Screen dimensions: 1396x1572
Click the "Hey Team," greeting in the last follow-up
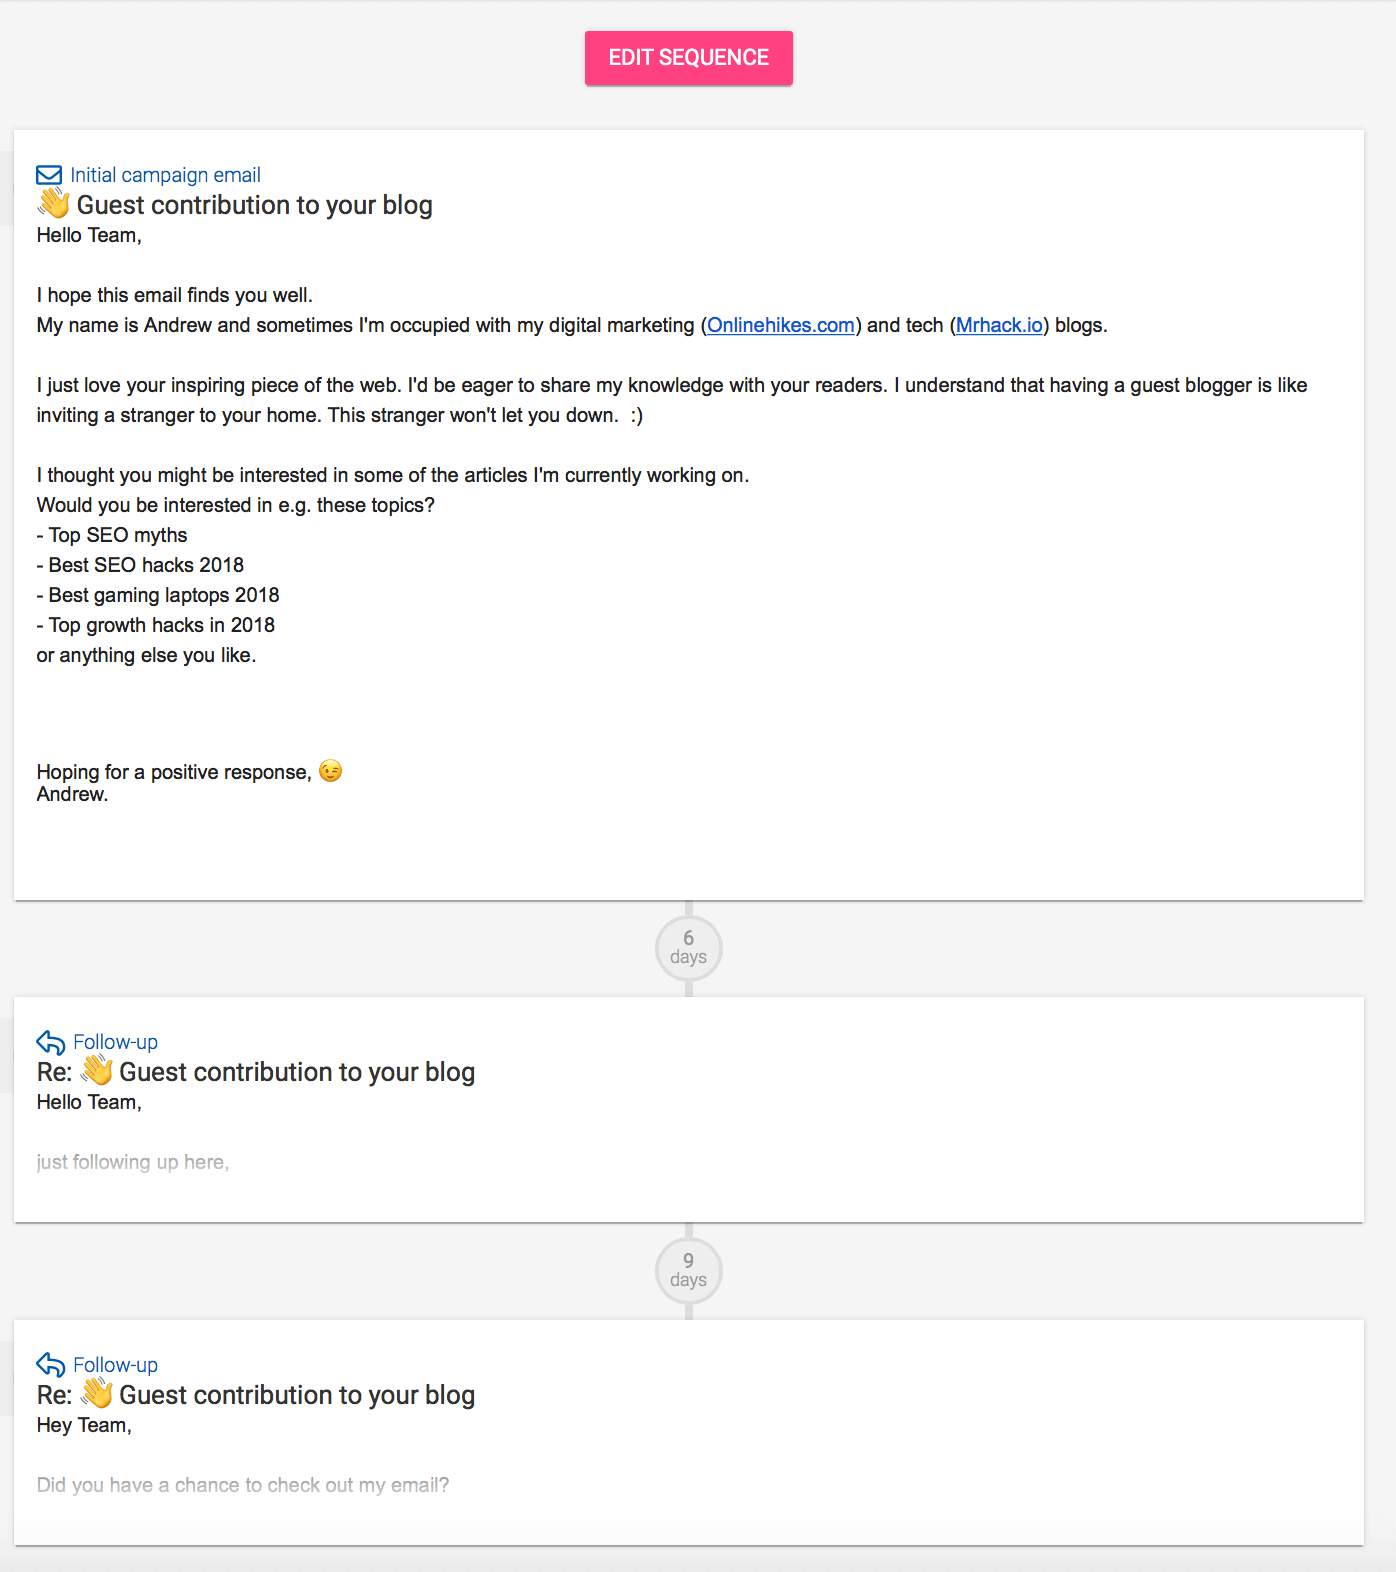coord(84,1425)
